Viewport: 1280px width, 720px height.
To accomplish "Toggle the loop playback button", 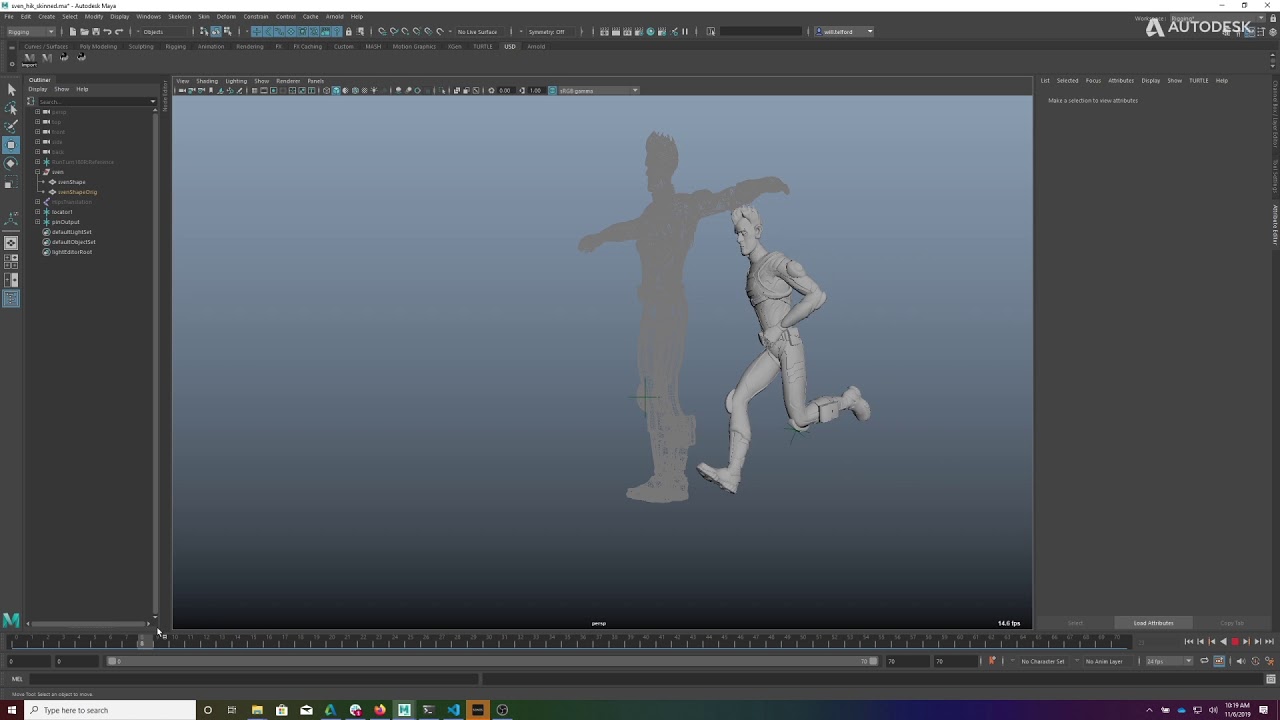I will coord(1204,661).
